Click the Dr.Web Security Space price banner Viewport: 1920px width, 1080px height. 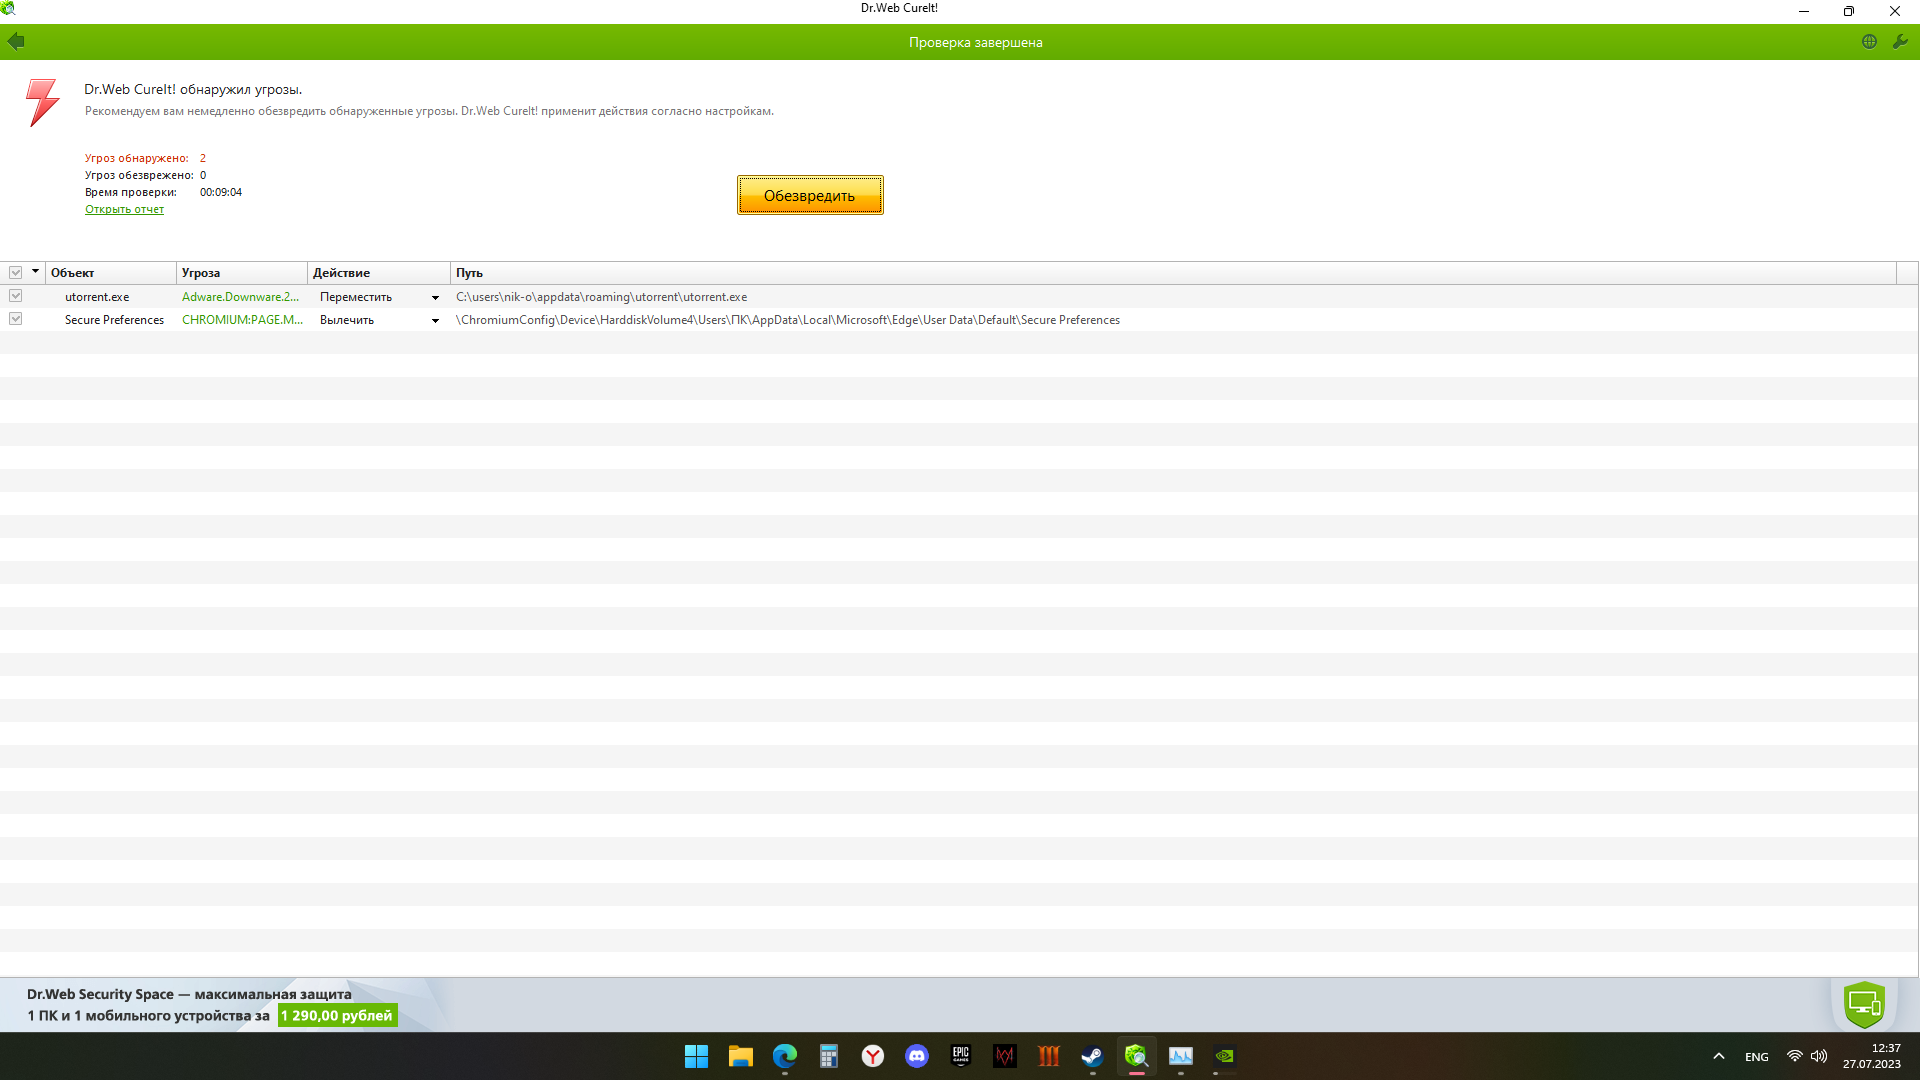[x=337, y=1016]
